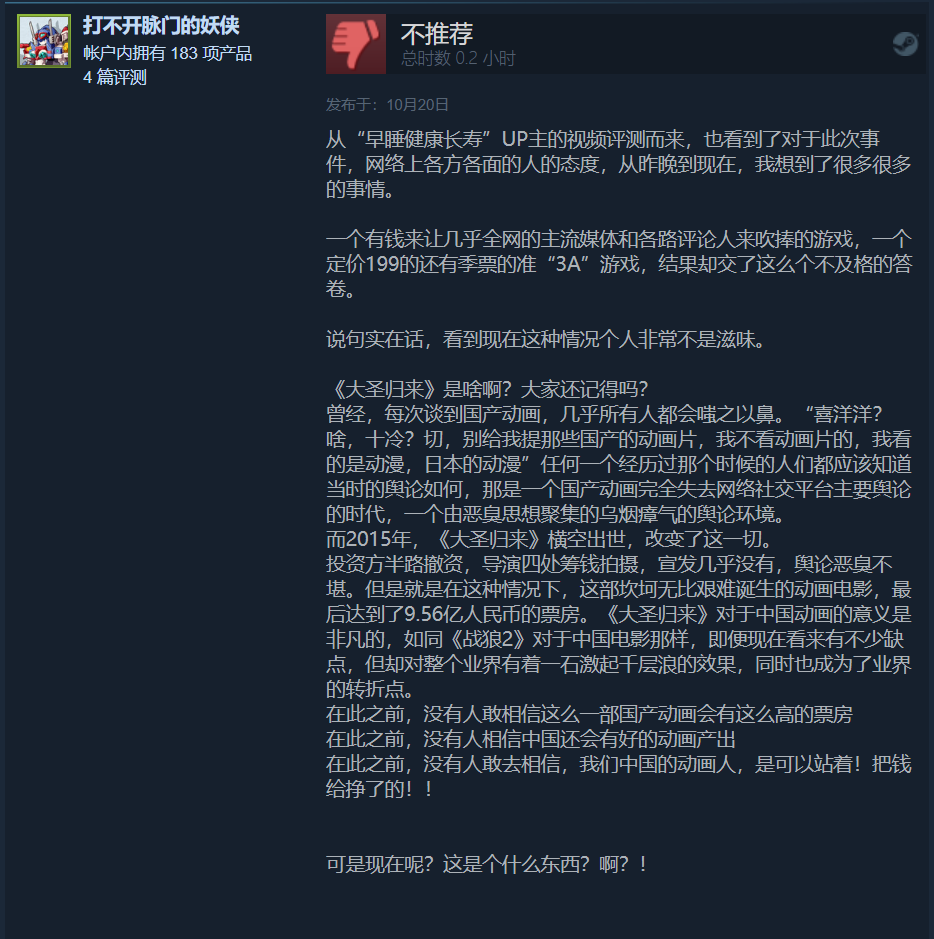Click the line 而2015年,《大圣归来》横空出世
The height and width of the screenshot is (939, 934).
pos(549,539)
